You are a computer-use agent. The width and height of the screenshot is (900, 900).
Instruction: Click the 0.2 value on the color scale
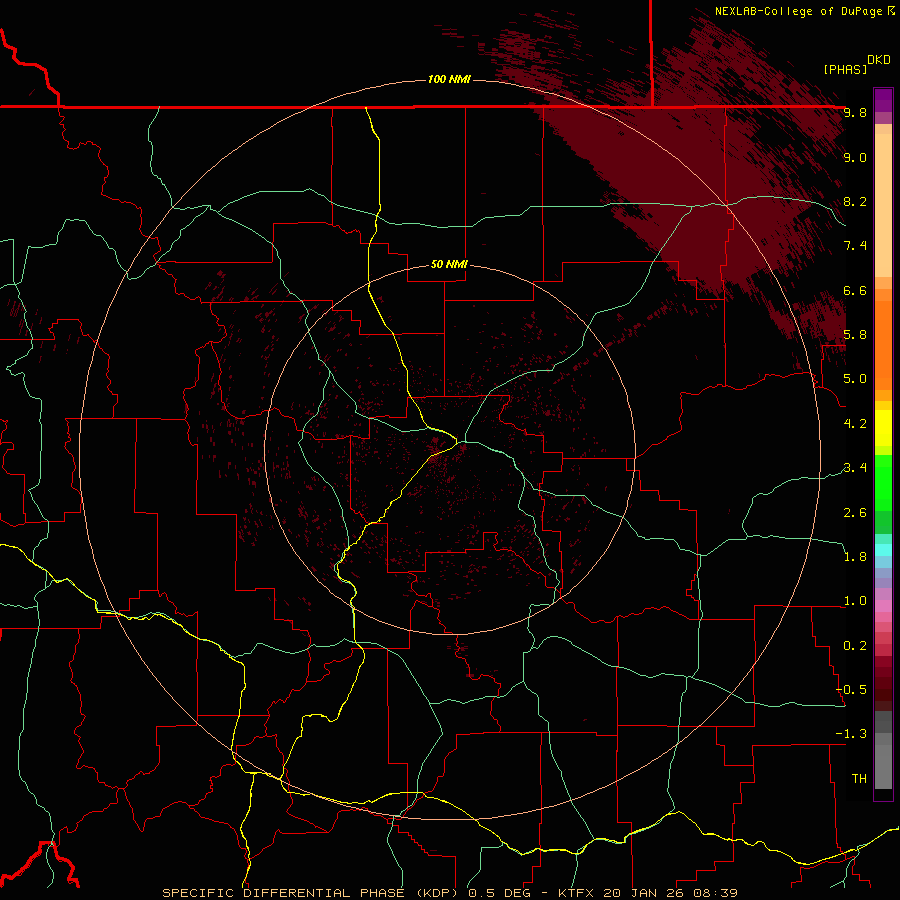click(x=855, y=645)
